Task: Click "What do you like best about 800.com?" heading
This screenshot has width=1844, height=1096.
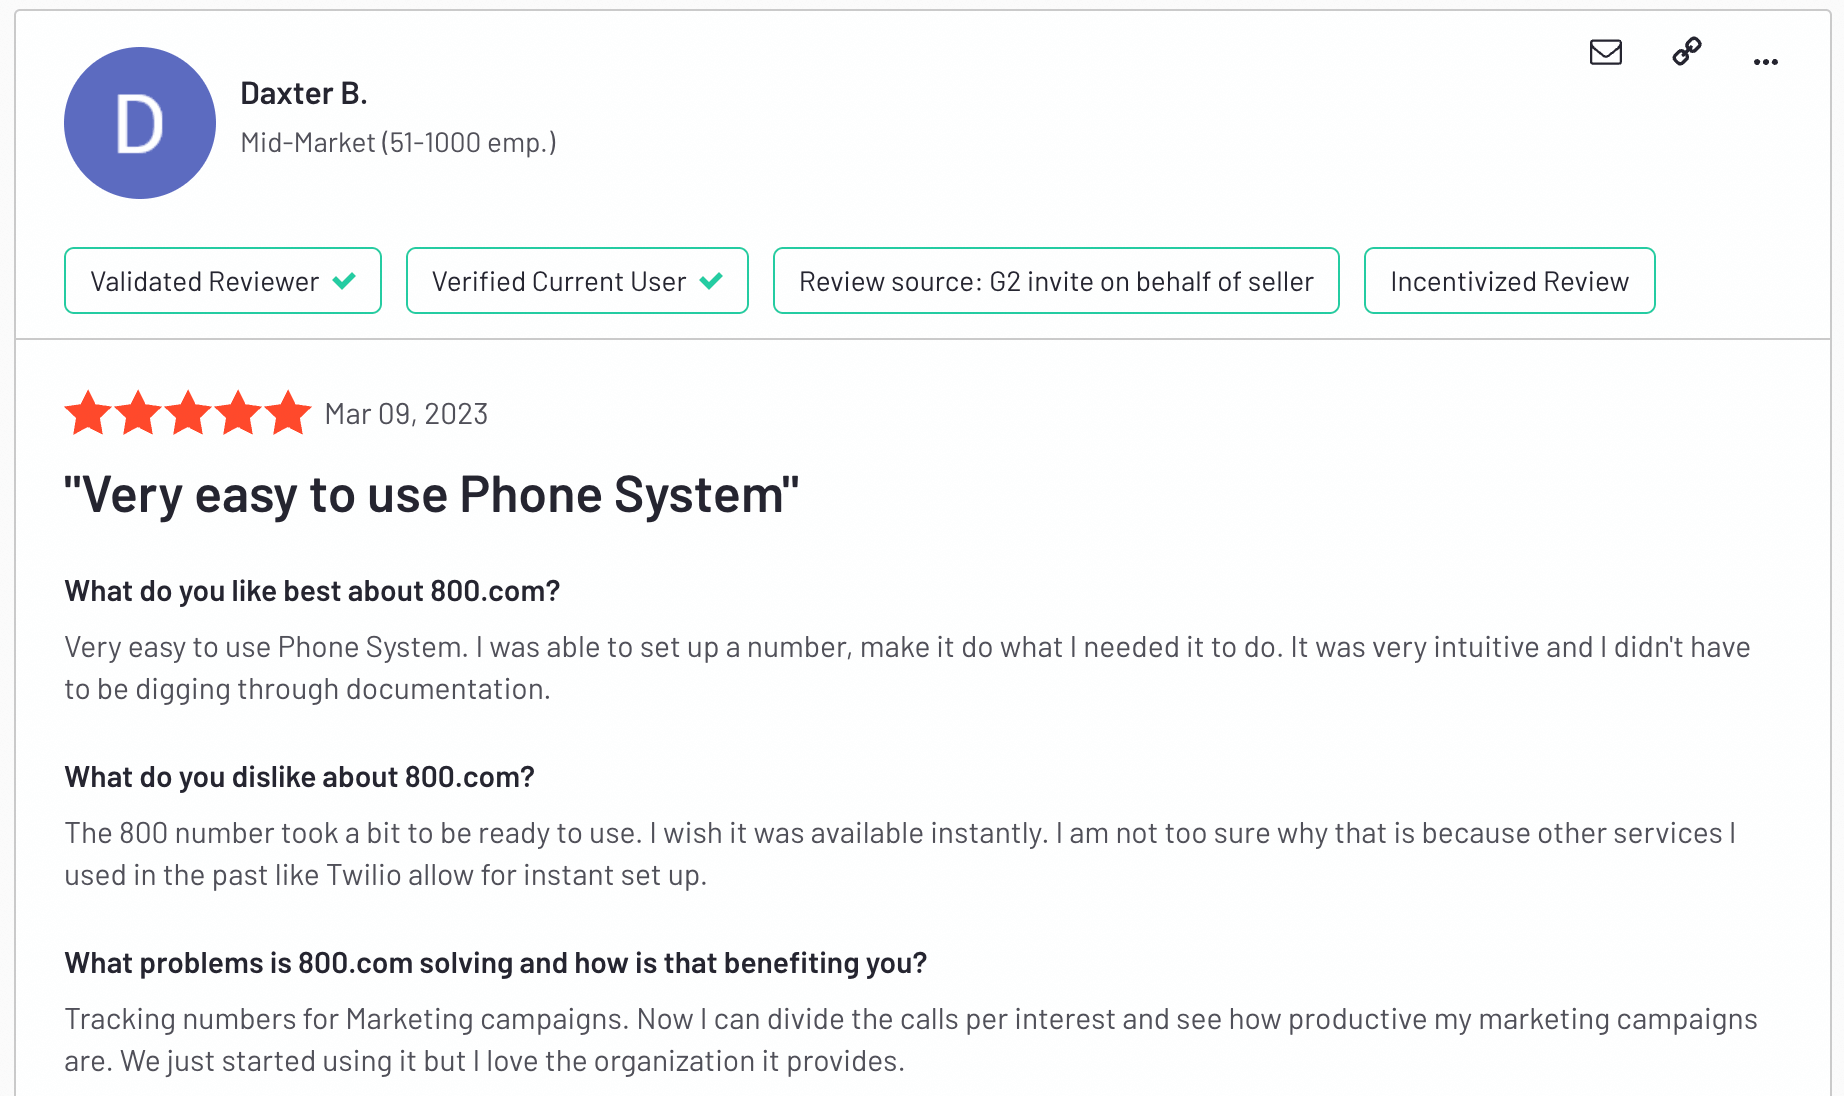Action: [312, 591]
